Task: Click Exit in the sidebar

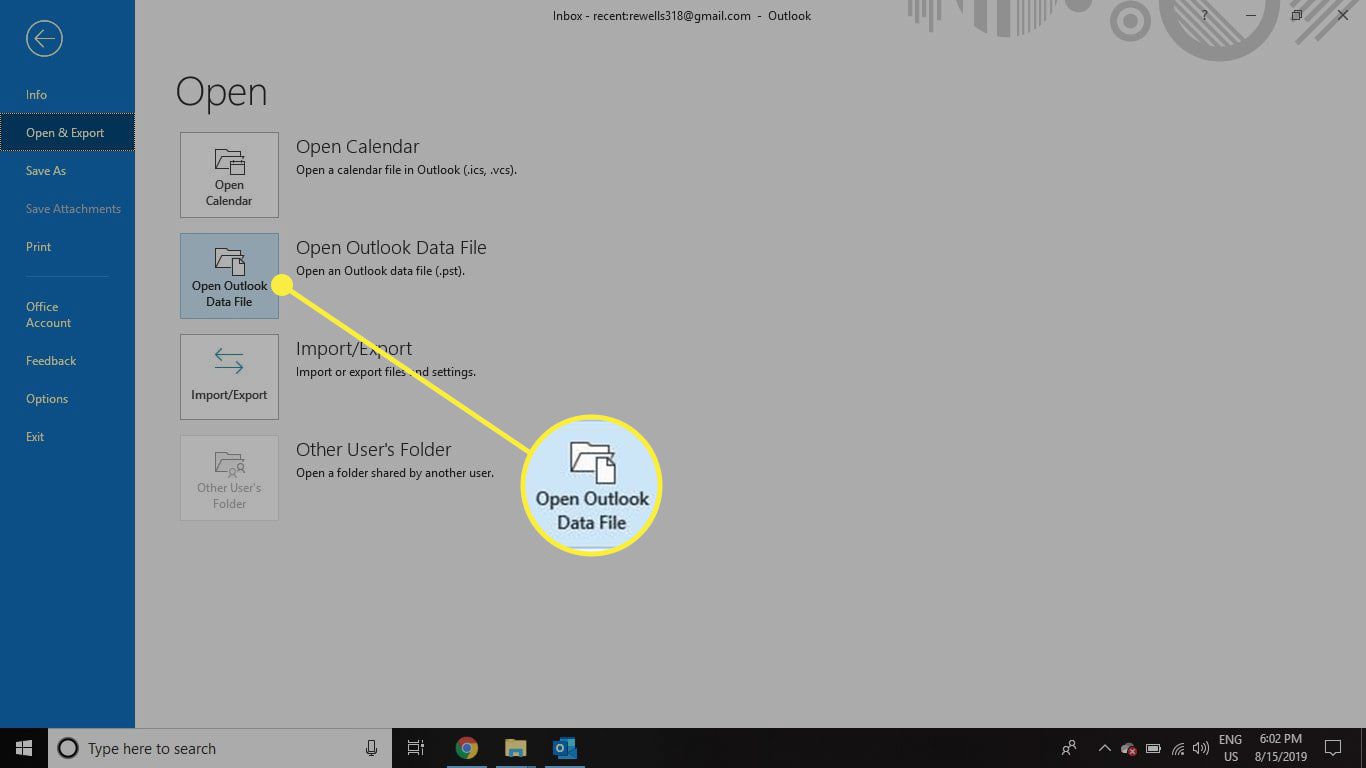Action: tap(35, 437)
